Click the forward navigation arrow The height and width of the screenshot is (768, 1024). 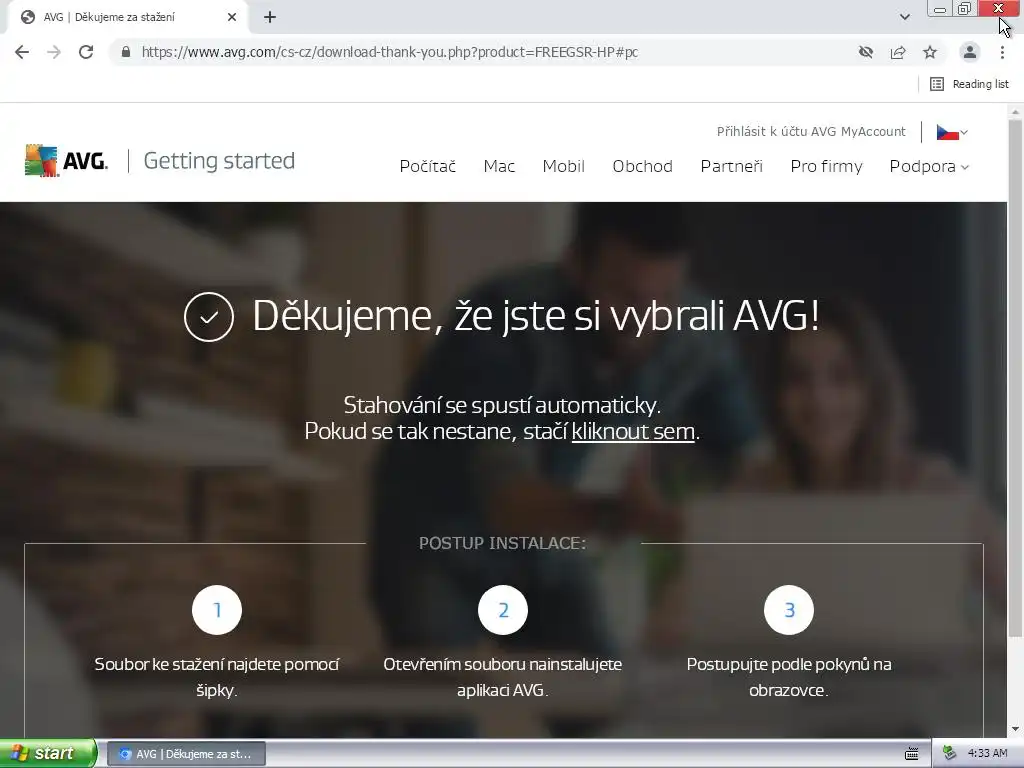(54, 52)
